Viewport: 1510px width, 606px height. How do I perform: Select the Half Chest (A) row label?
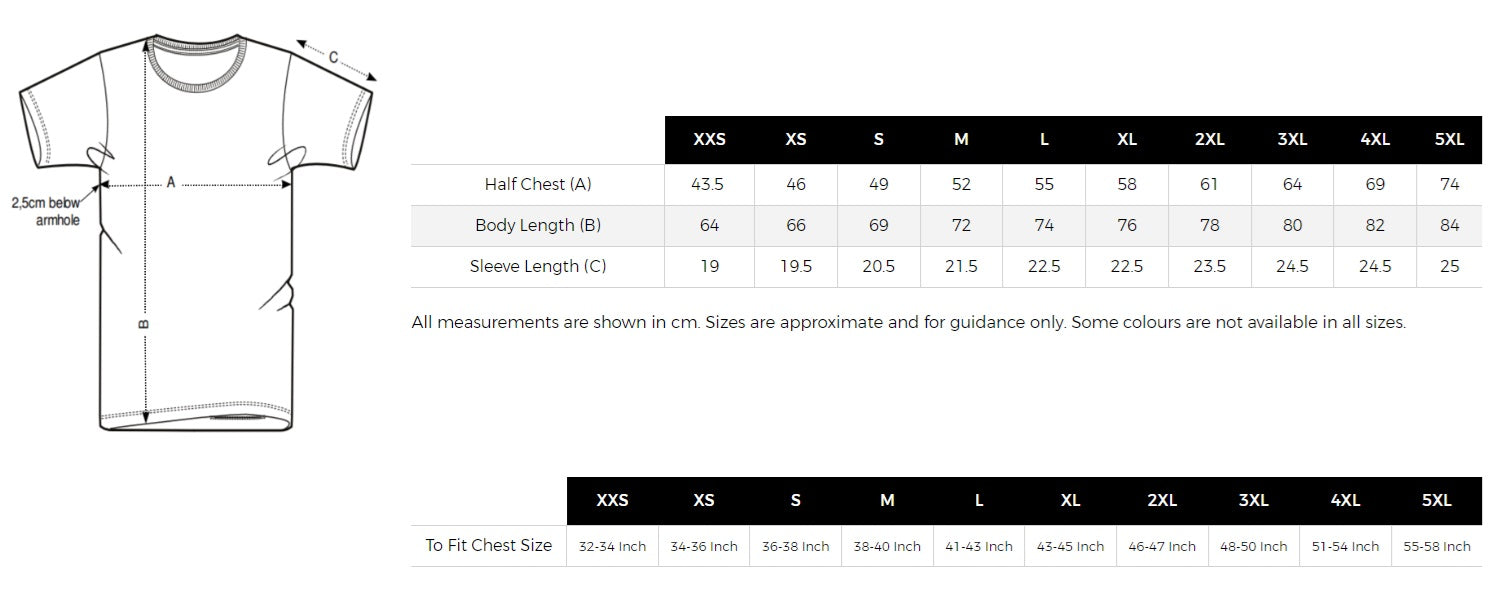tap(538, 184)
